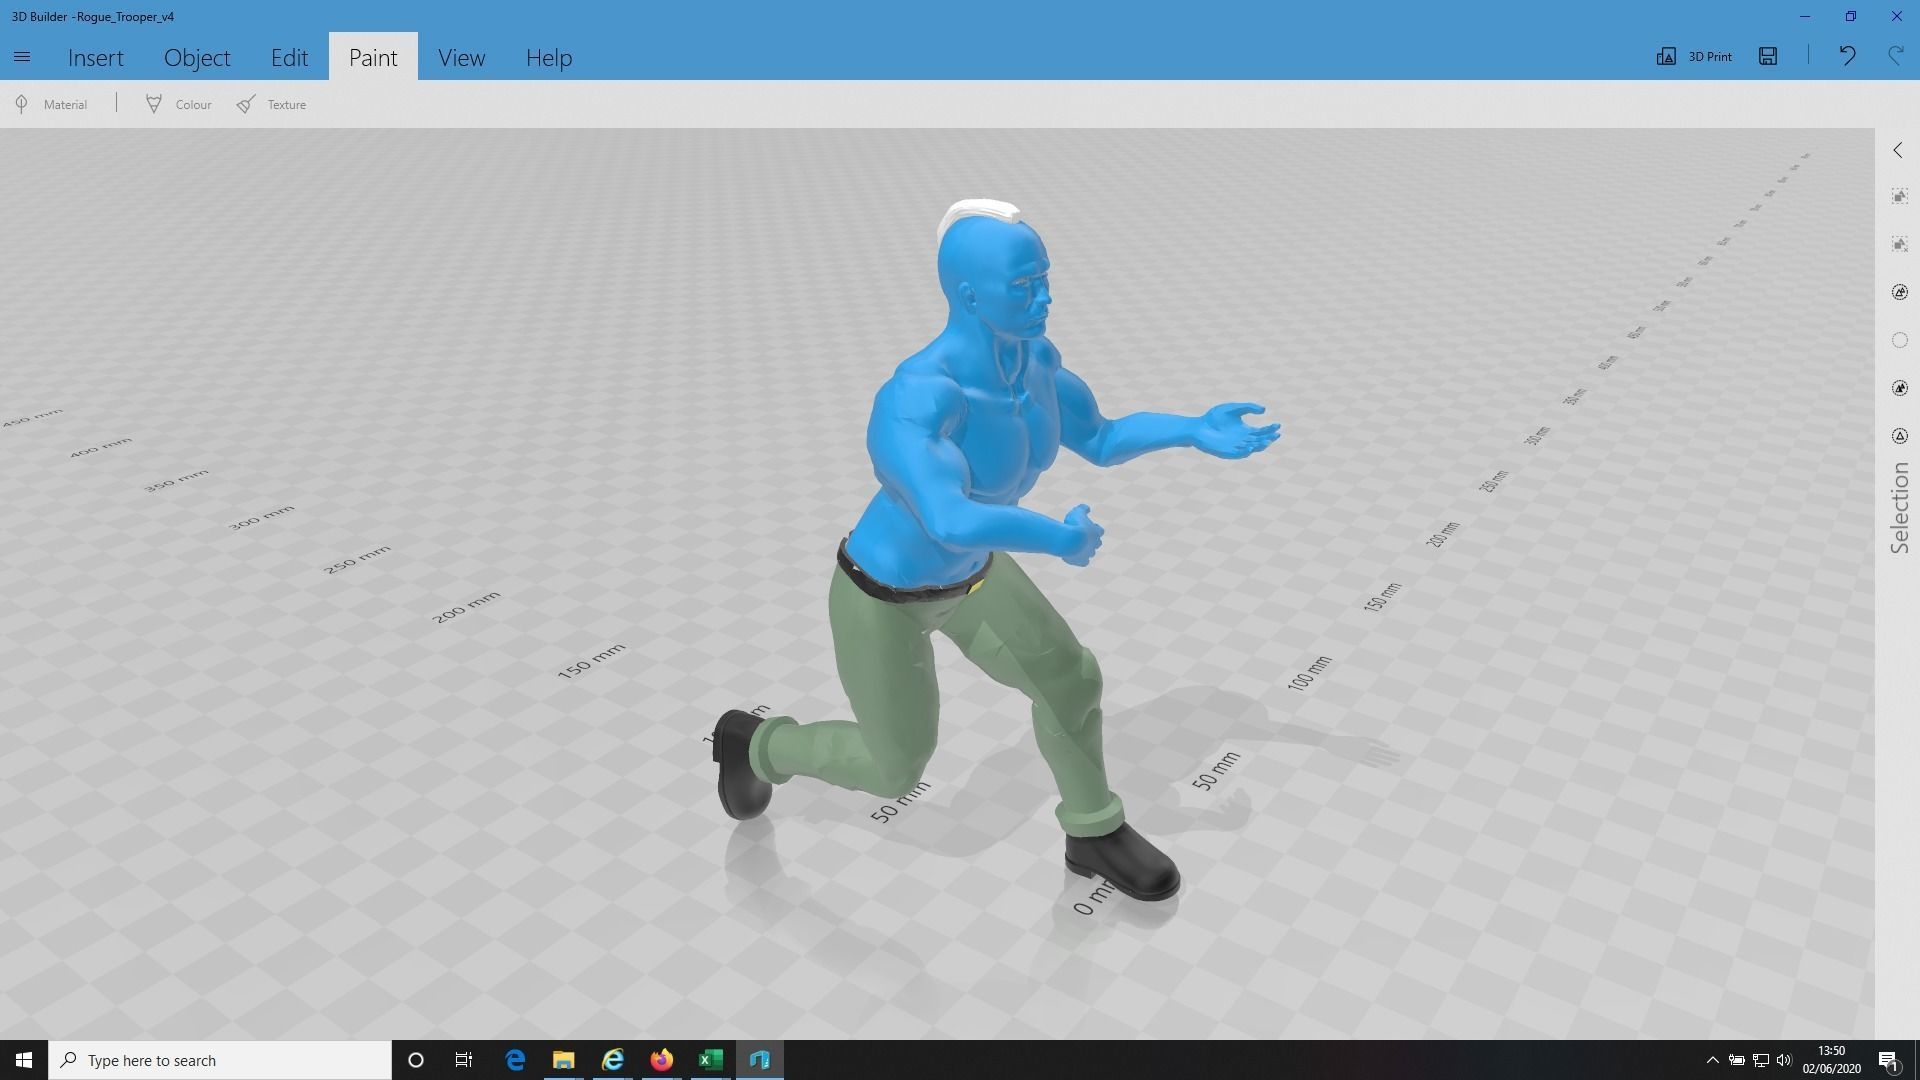1920x1080 pixels.
Task: Open the Edit tab
Action: click(x=289, y=57)
